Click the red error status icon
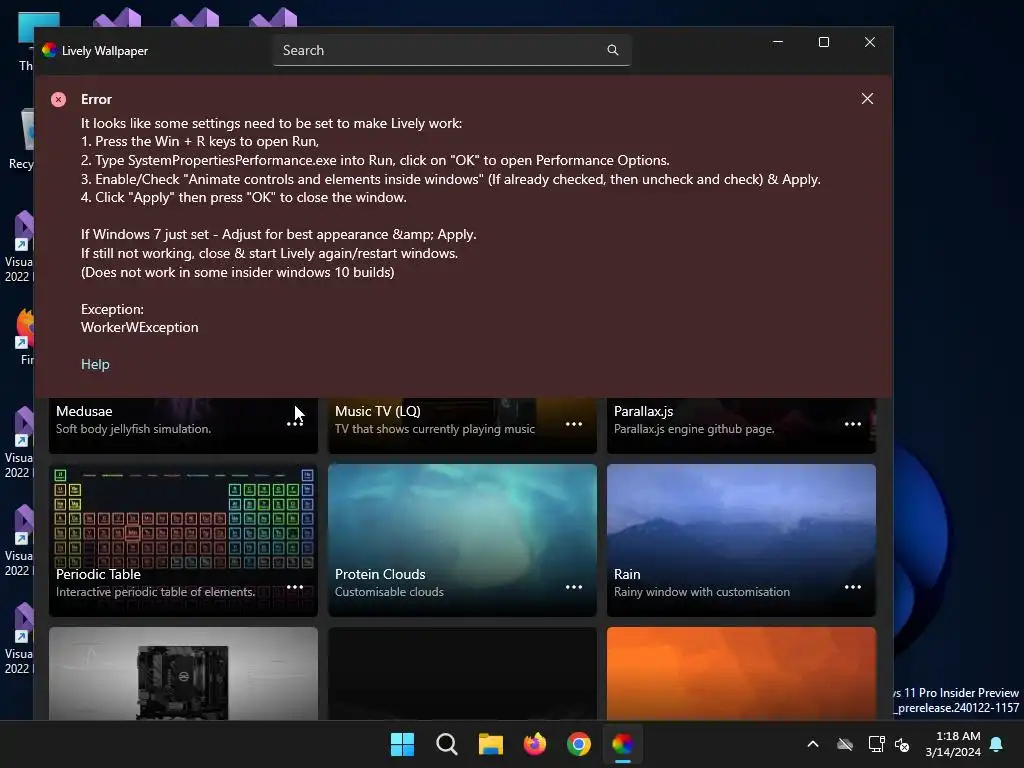Image resolution: width=1024 pixels, height=768 pixels. [x=59, y=99]
